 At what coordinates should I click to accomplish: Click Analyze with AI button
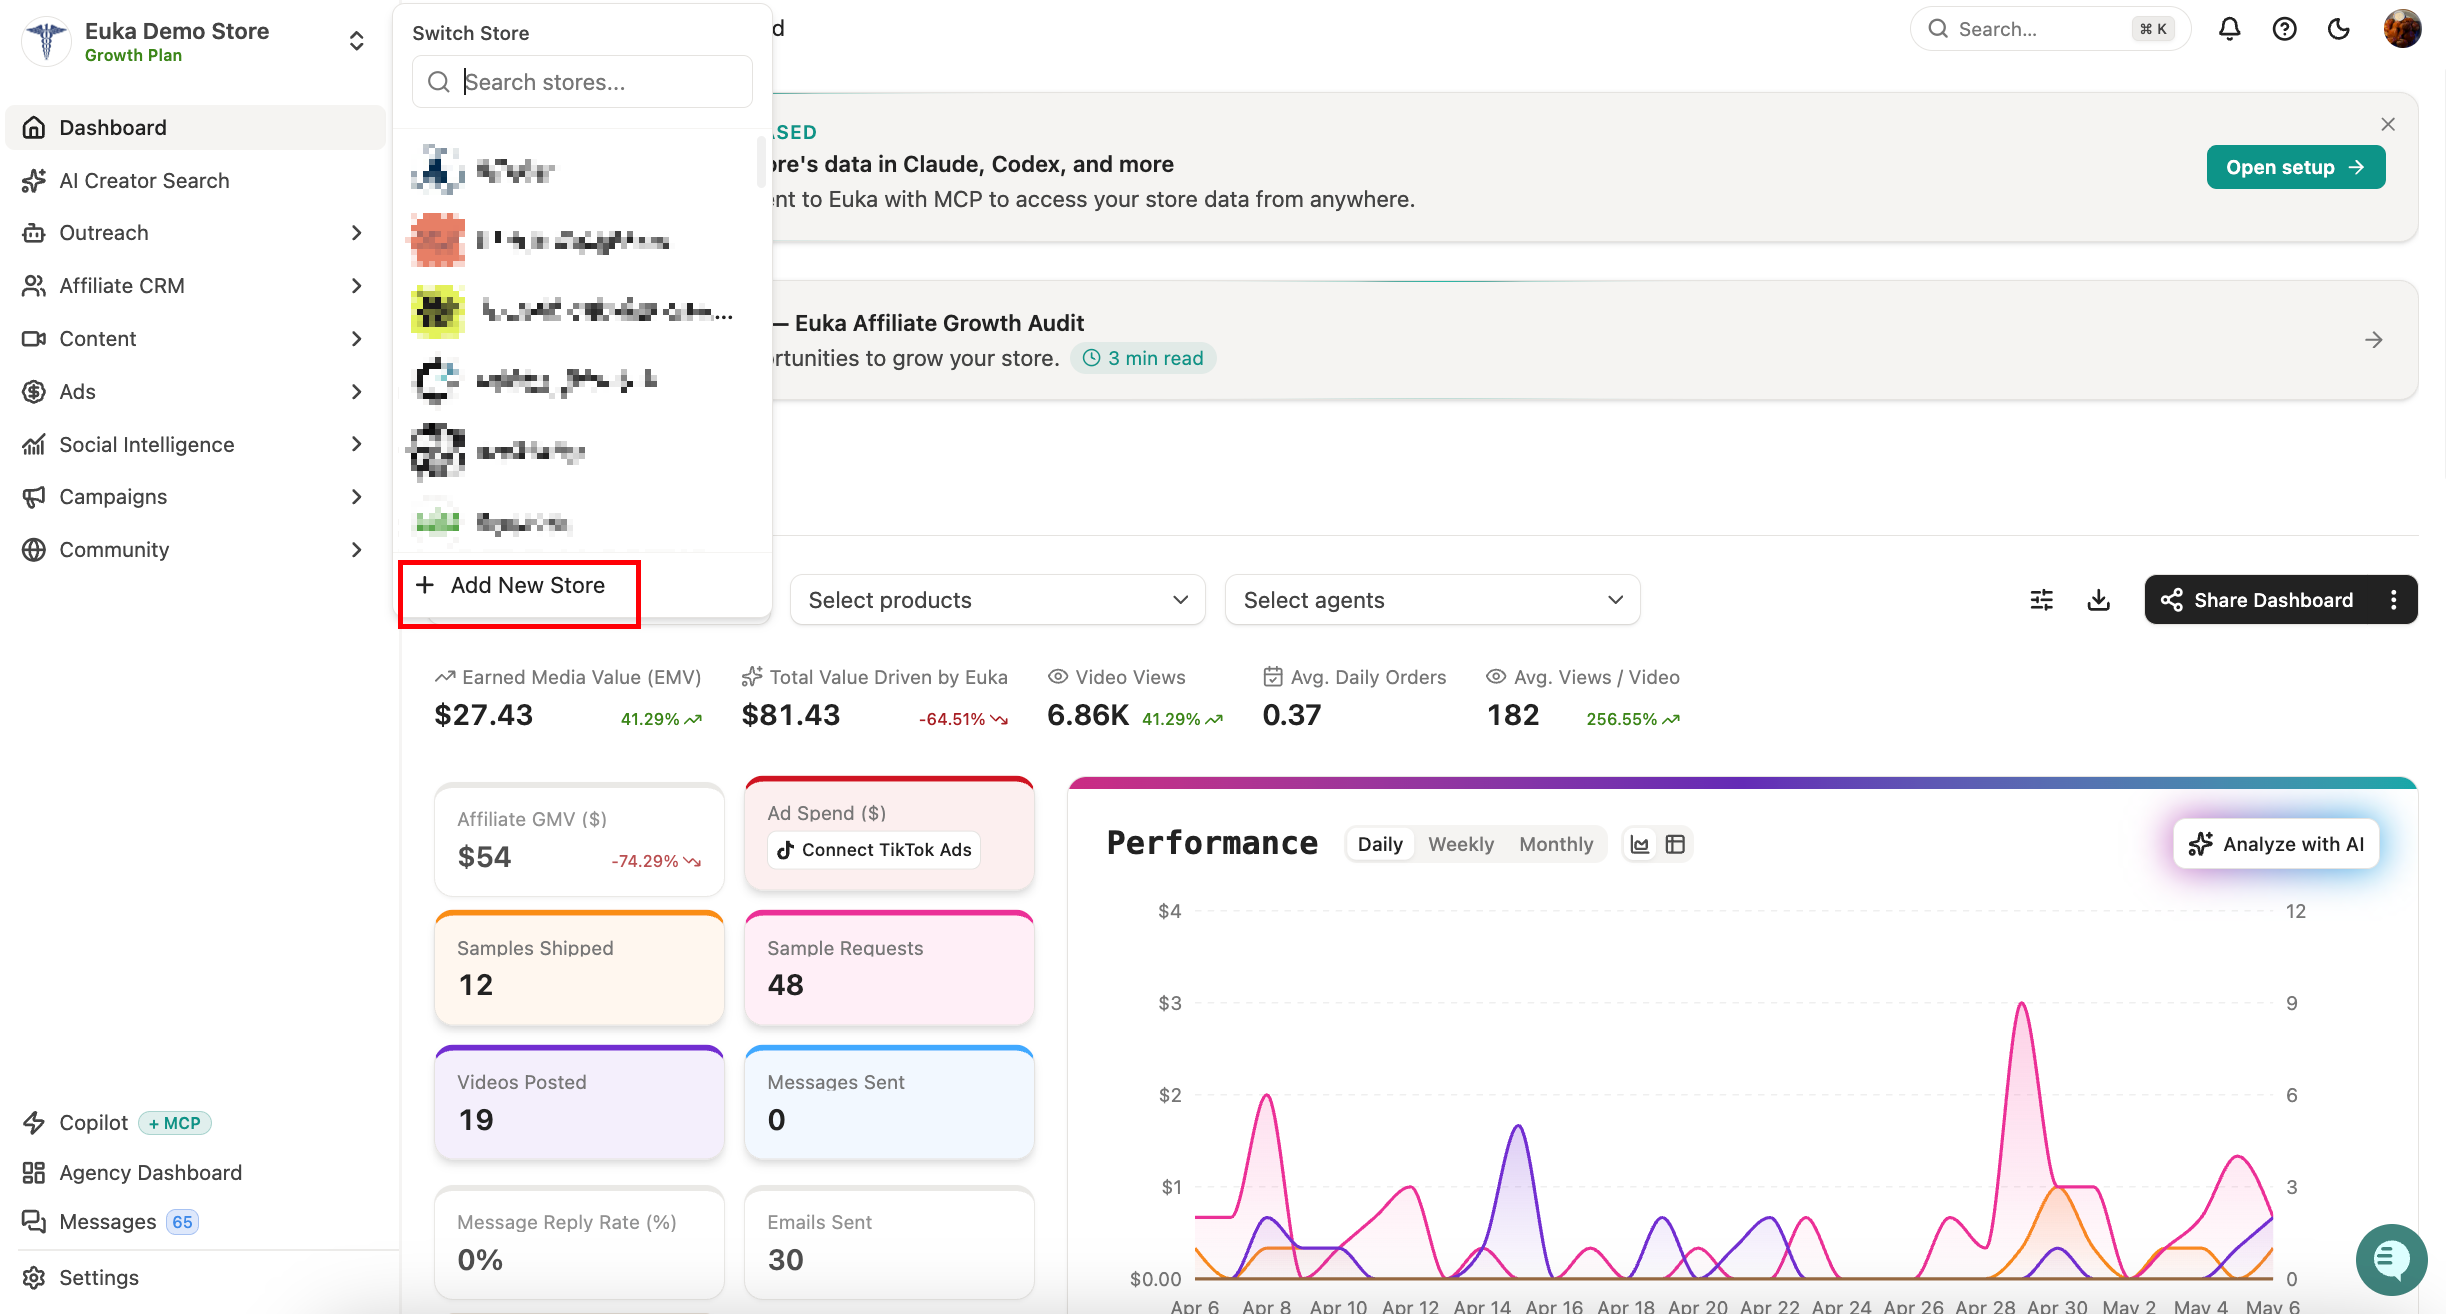[2276, 845]
